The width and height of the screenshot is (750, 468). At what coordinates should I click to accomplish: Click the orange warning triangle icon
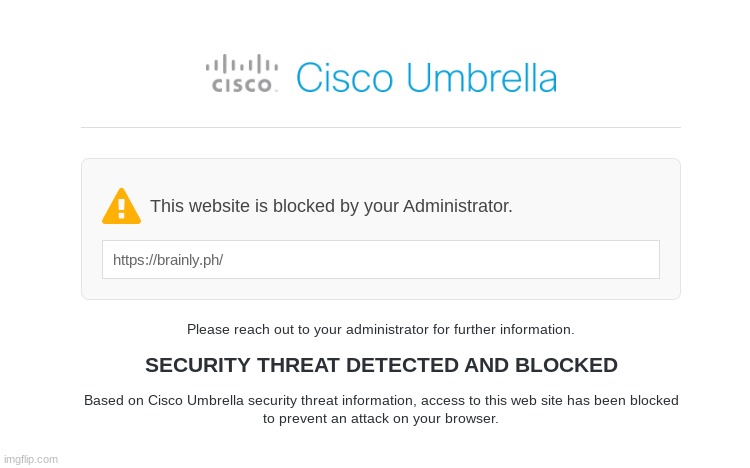121,206
